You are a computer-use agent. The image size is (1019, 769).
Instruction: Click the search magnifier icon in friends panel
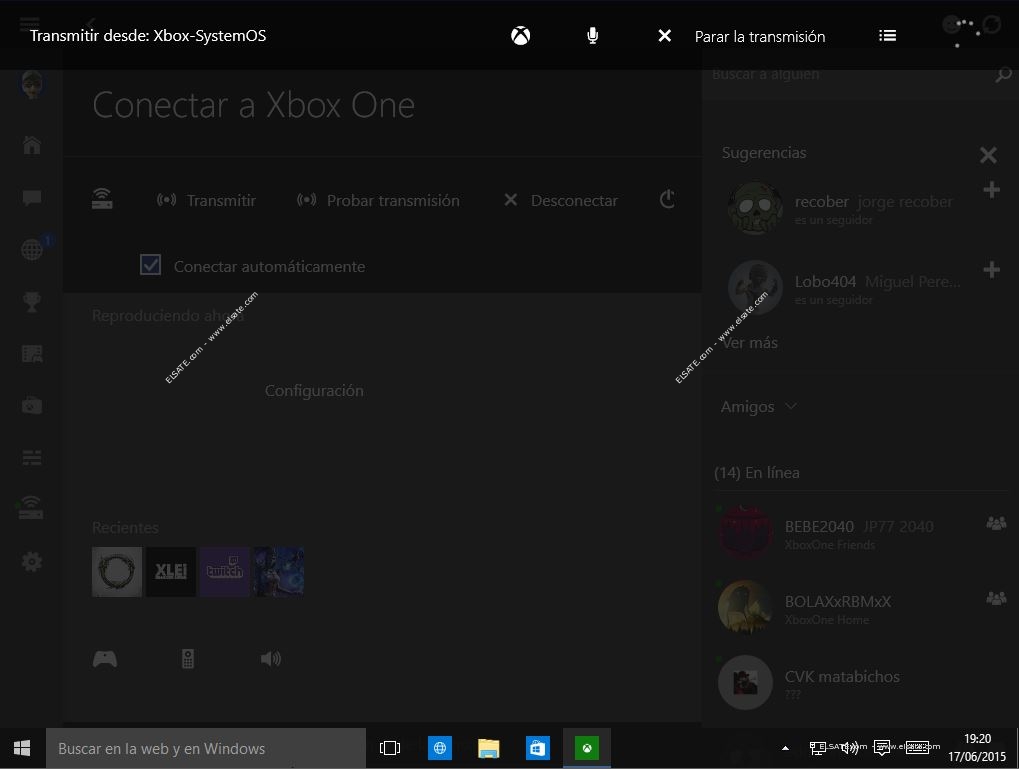(x=1003, y=75)
